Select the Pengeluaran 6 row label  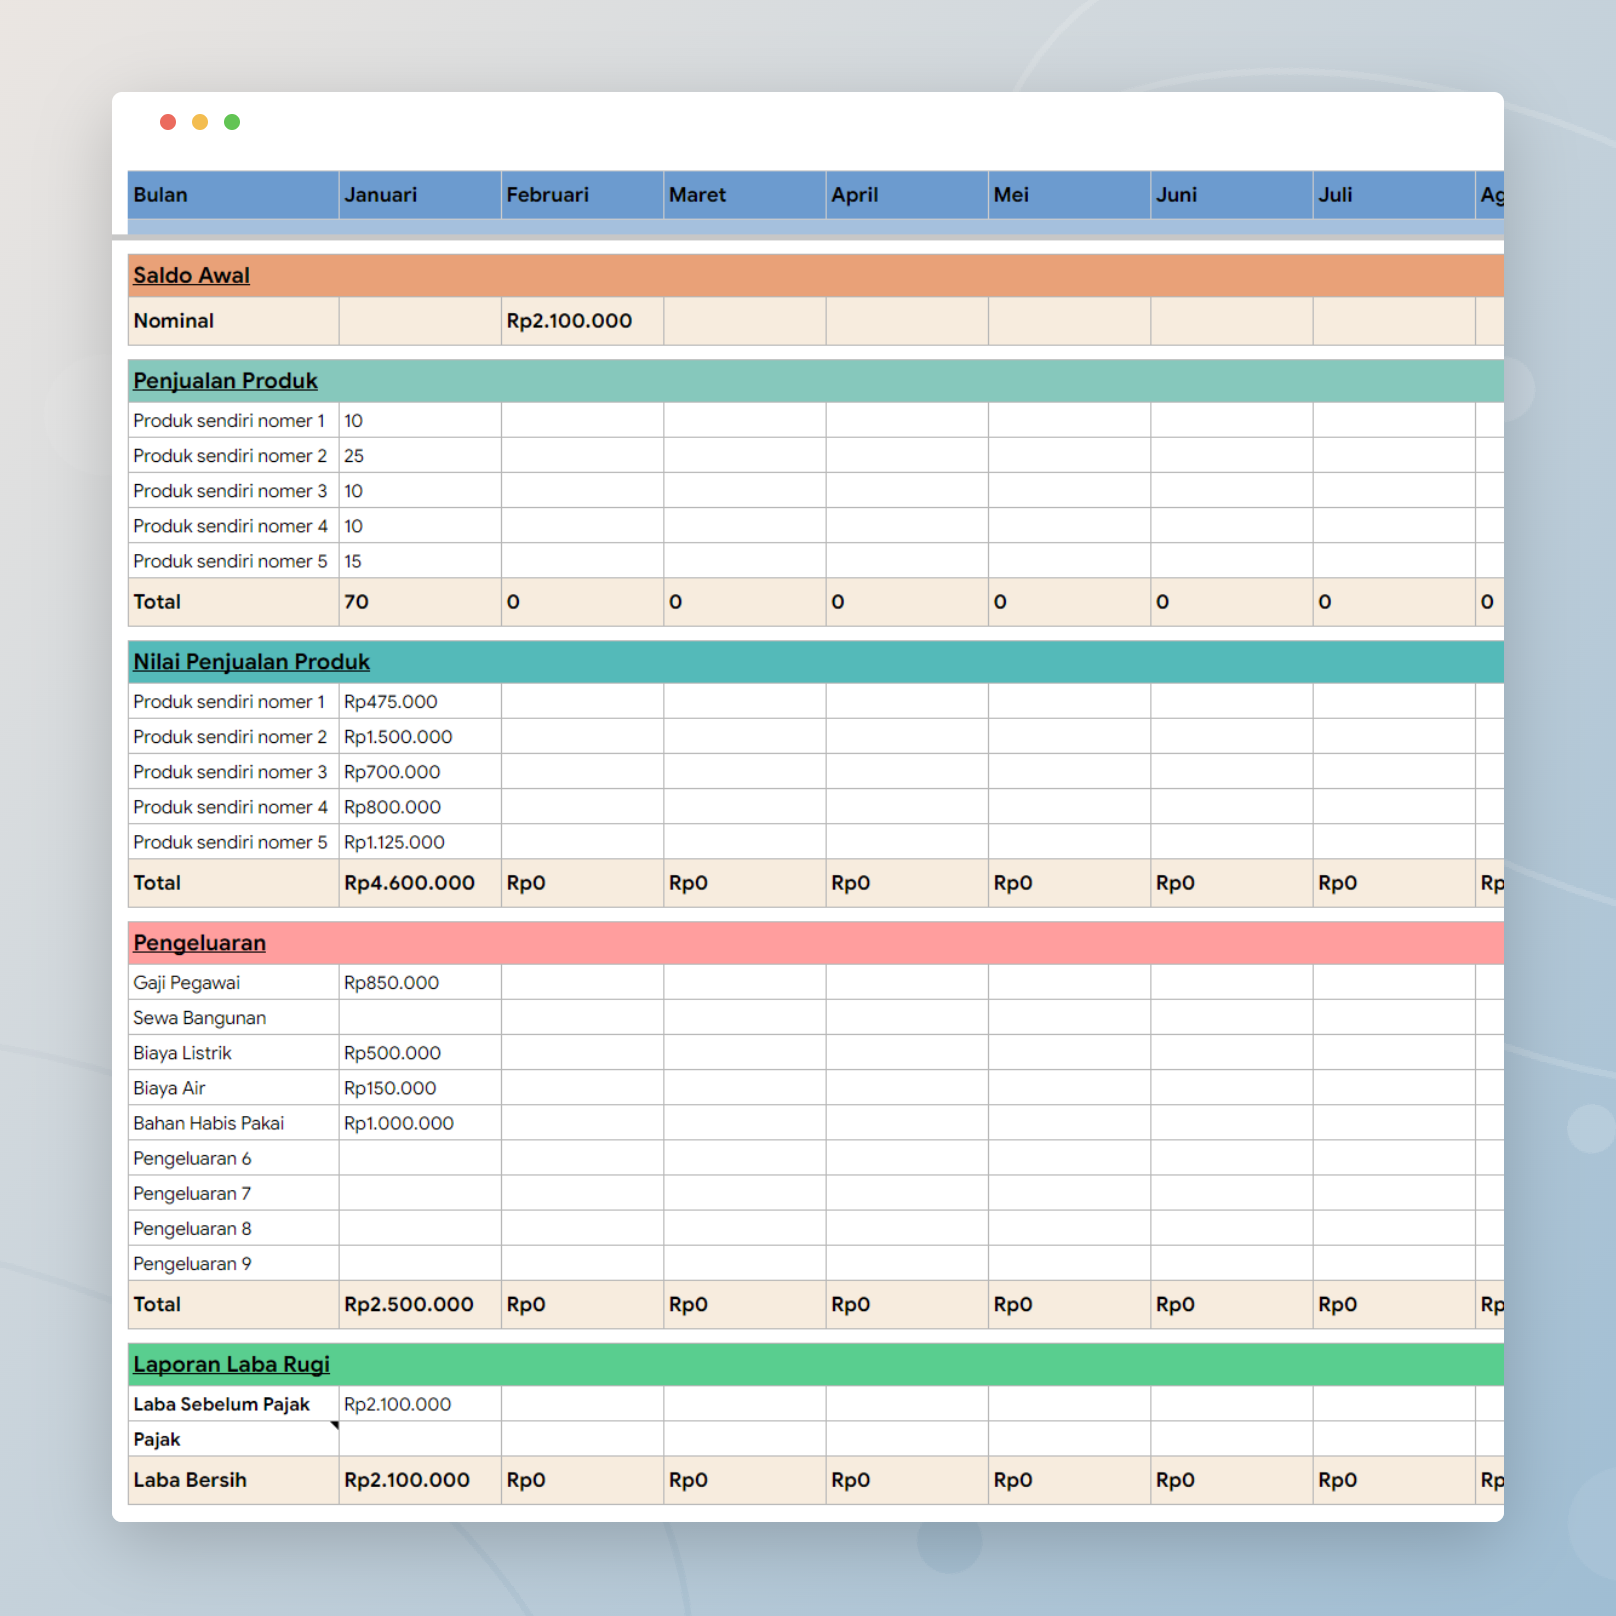pos(233,1158)
